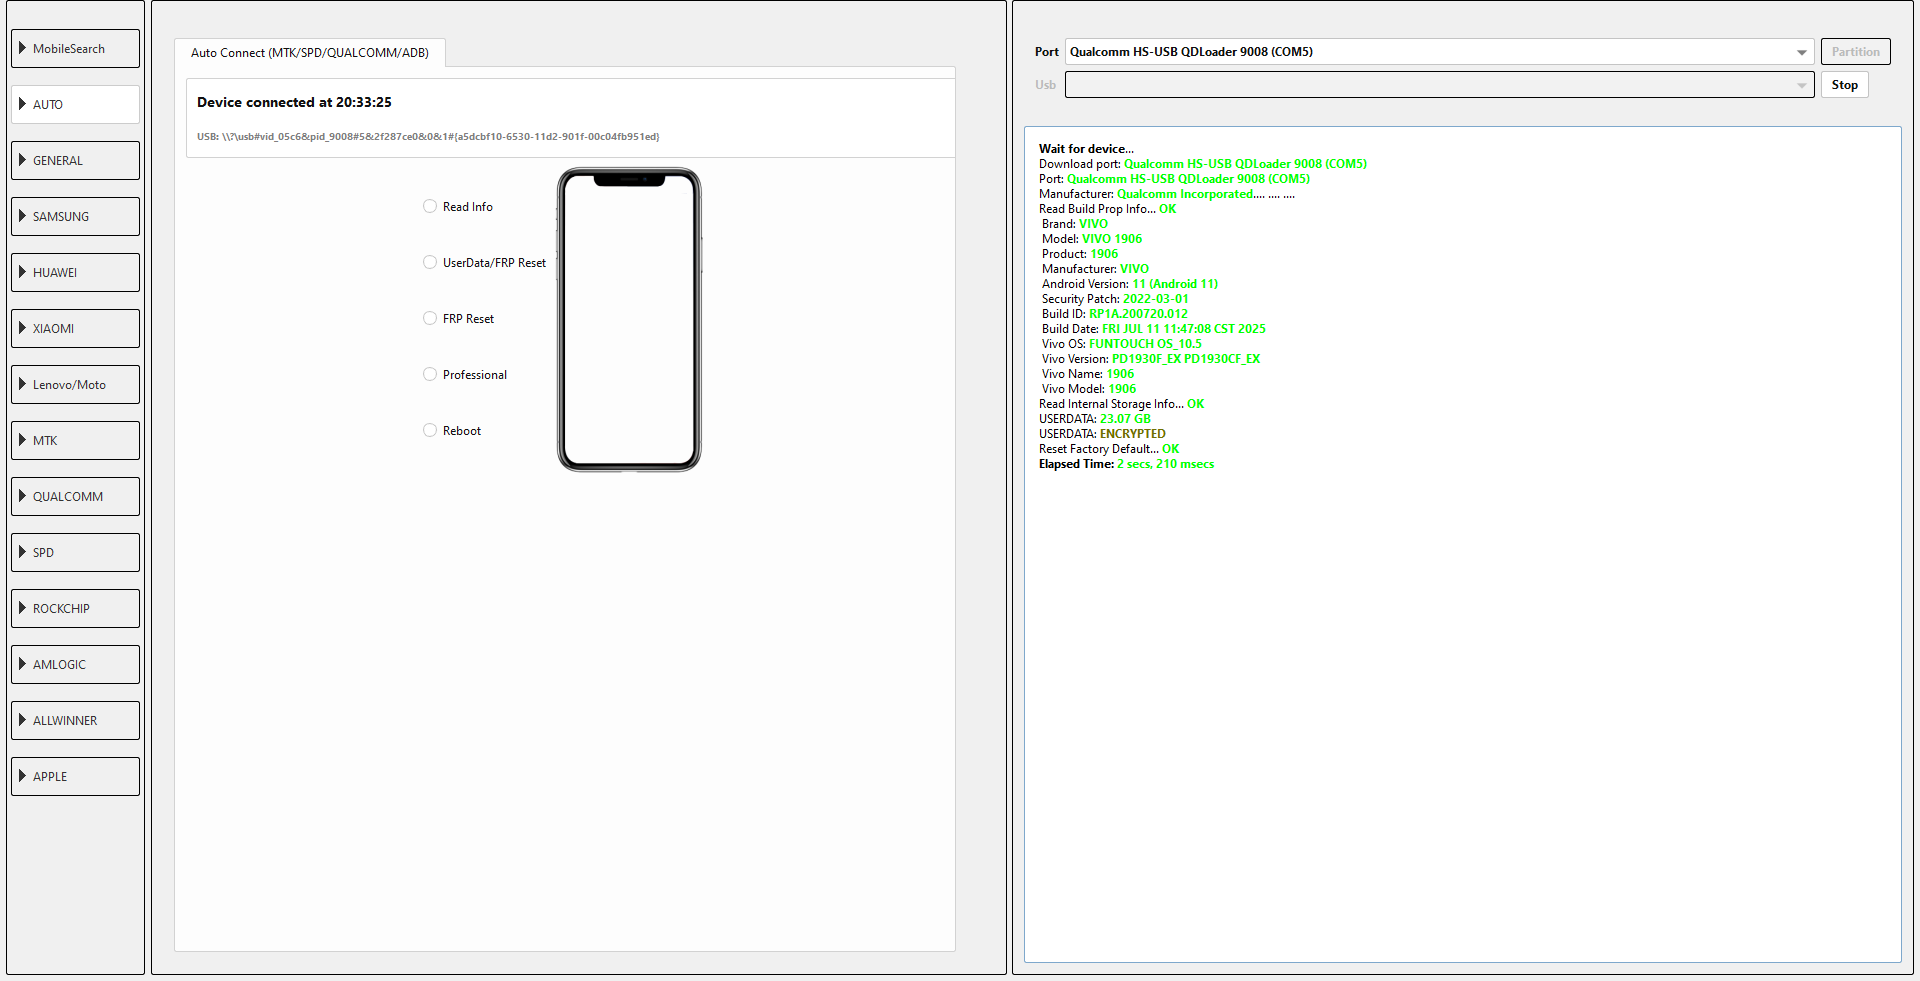Click 'Vivo OS: FUNTOUCH OS_10.5' log line
Image resolution: width=1920 pixels, height=981 pixels.
pyautogui.click(x=1122, y=344)
